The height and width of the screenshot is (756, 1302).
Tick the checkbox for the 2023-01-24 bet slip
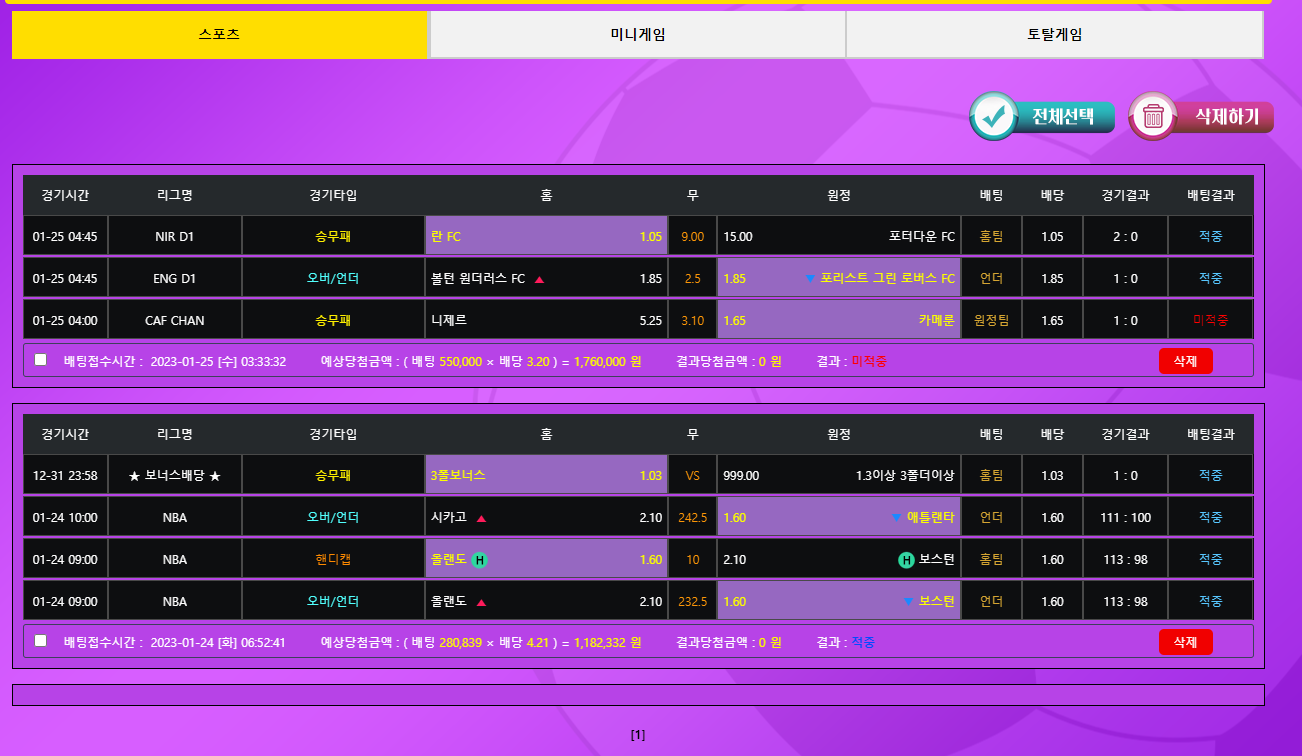pos(41,641)
